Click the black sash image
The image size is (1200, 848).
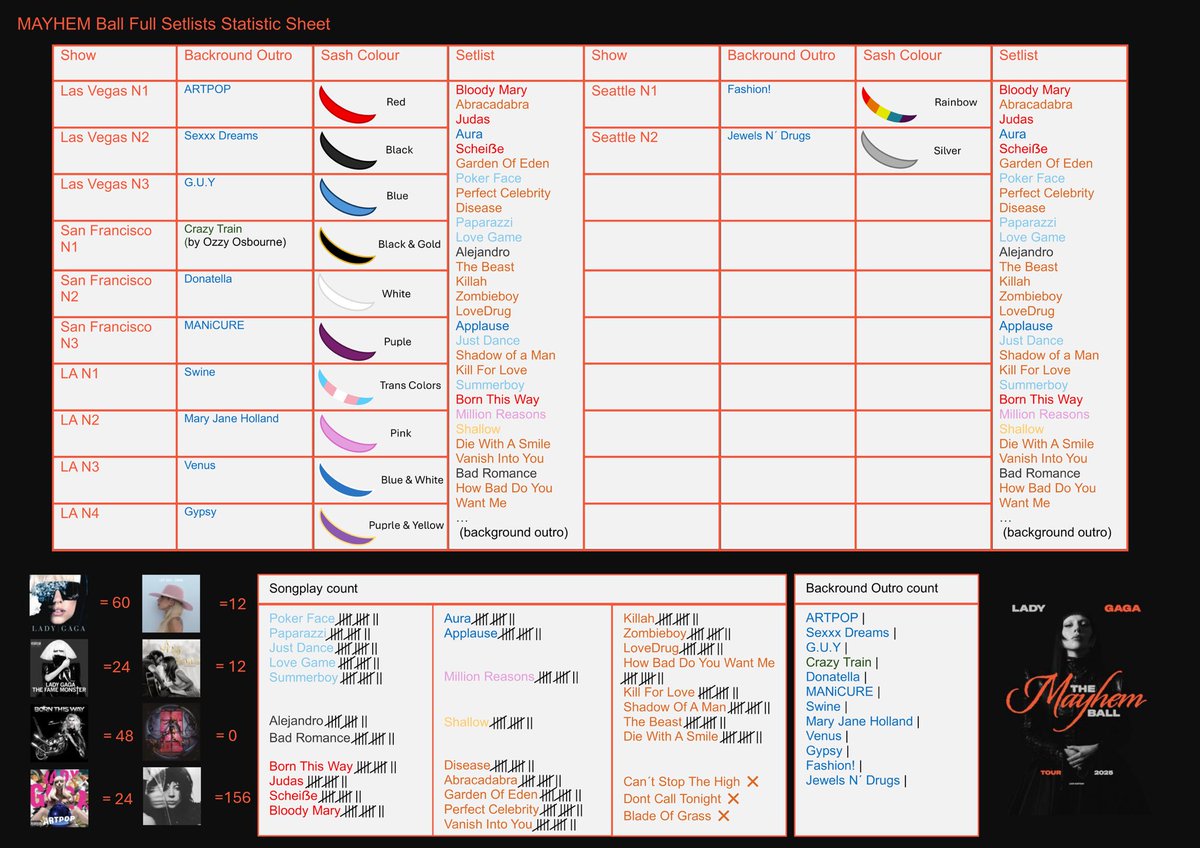(x=347, y=151)
